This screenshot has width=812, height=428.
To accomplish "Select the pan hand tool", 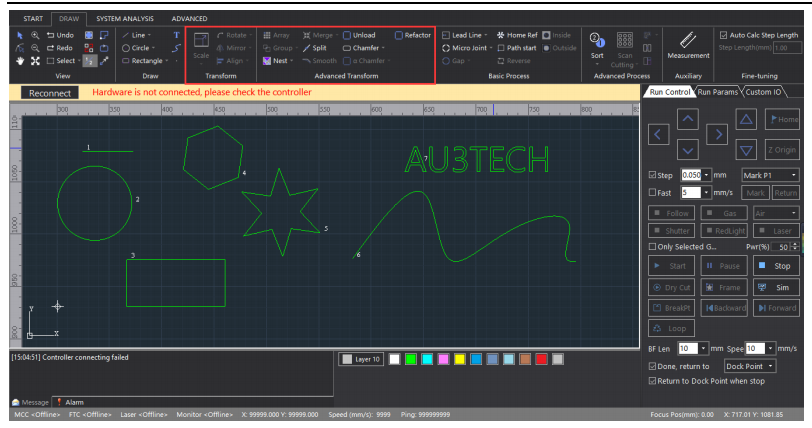I will pos(22,60).
